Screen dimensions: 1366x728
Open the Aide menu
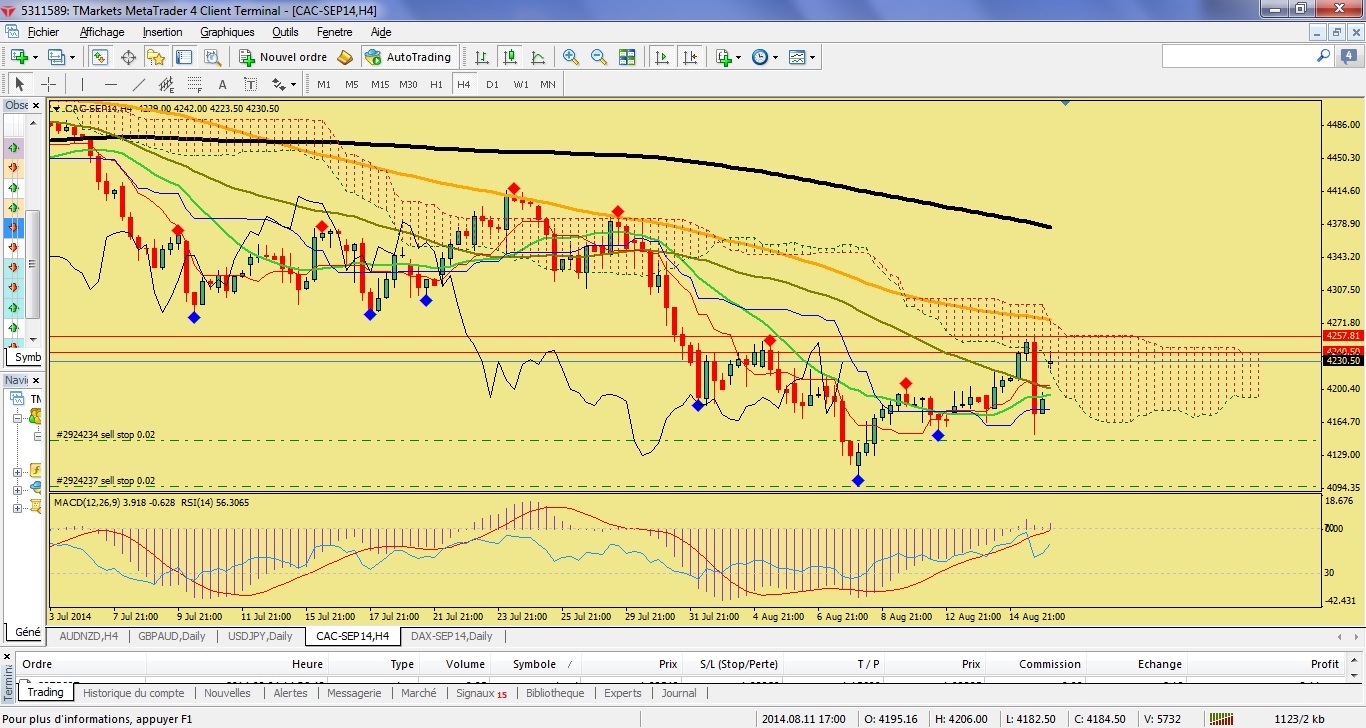381,32
